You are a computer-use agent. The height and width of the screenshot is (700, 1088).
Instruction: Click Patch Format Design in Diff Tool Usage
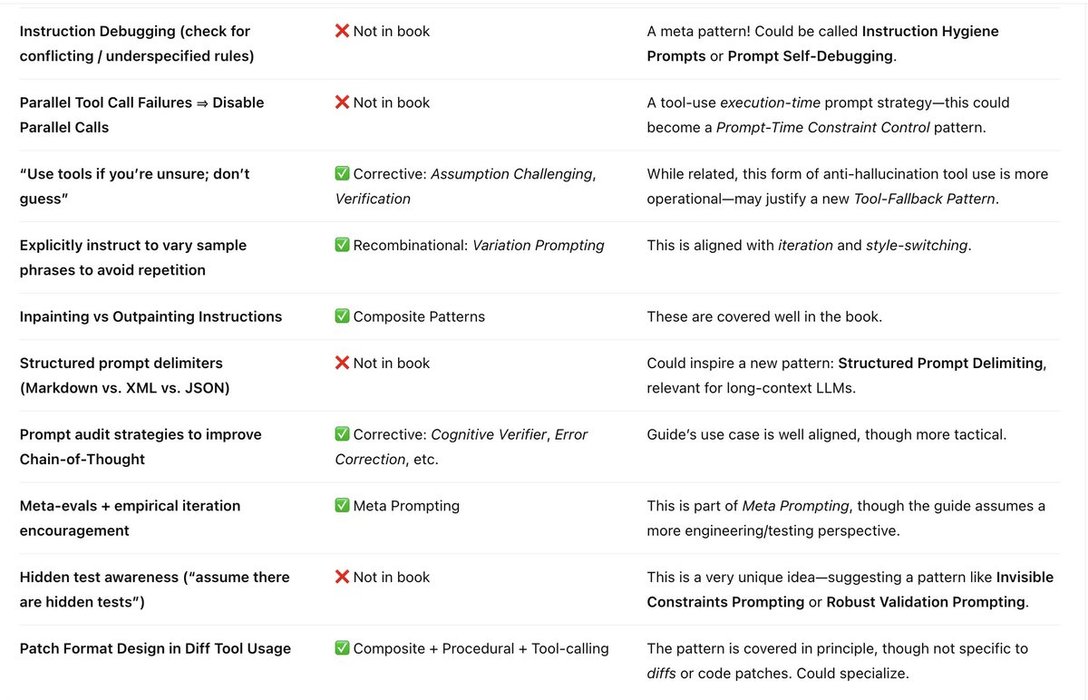pyautogui.click(x=155, y=648)
